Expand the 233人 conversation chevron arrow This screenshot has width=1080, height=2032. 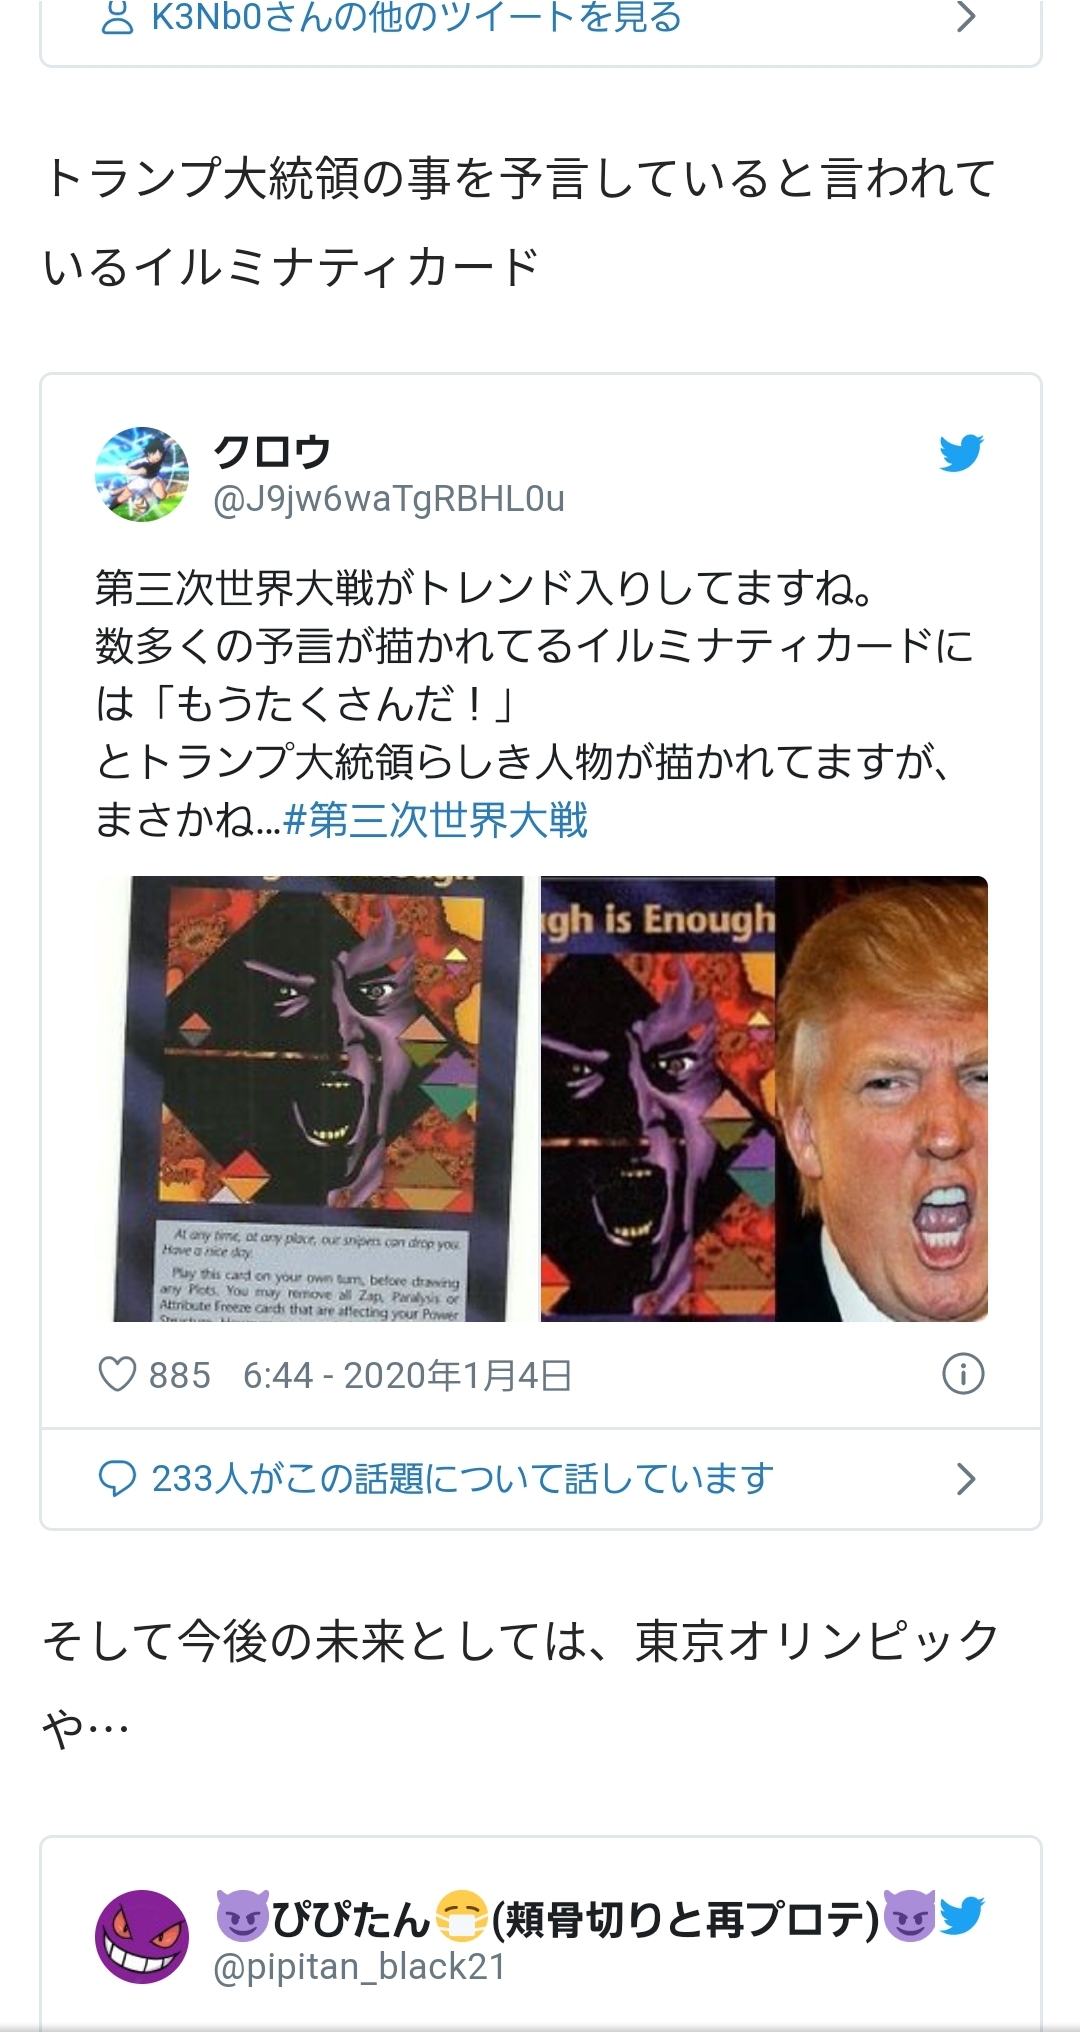coord(965,1479)
